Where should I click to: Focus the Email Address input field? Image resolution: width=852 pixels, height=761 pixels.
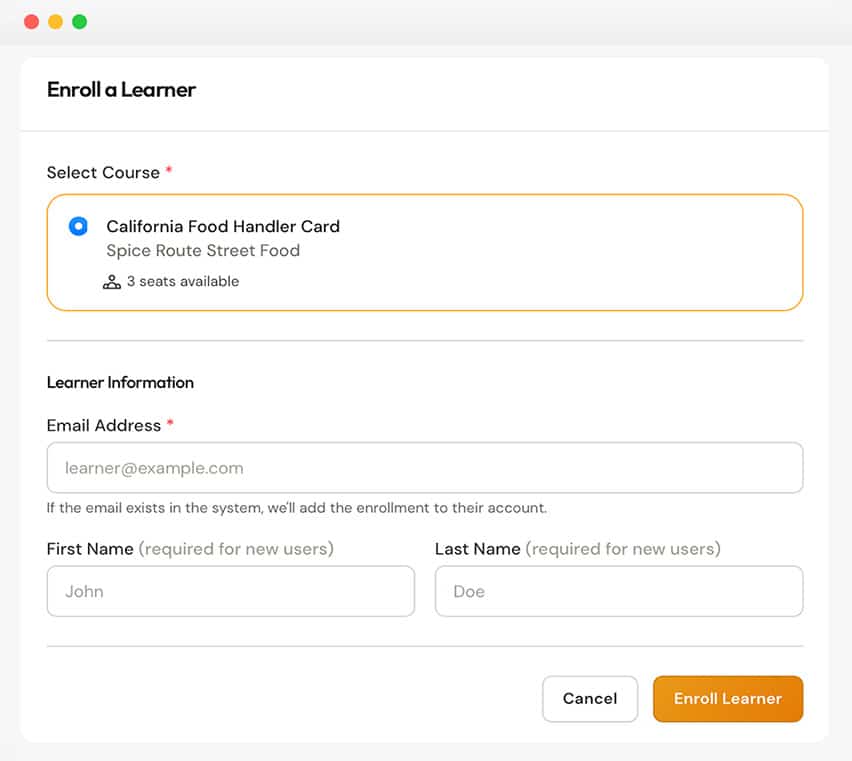(425, 468)
